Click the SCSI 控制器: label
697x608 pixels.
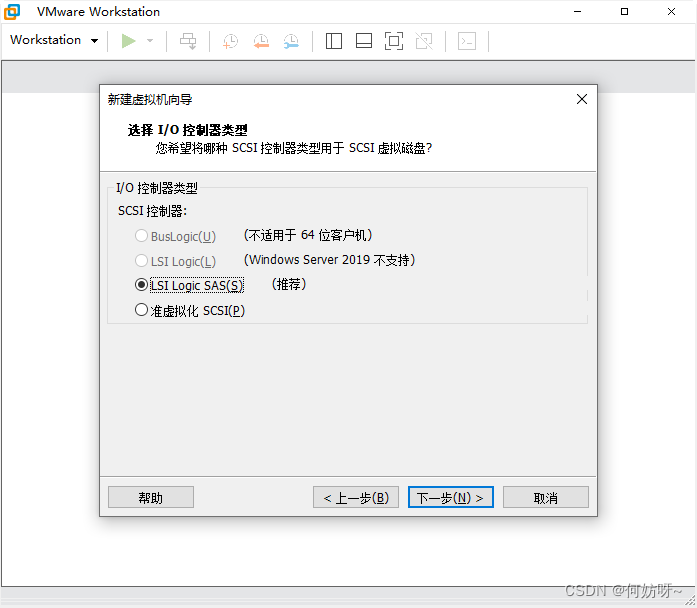[152, 211]
